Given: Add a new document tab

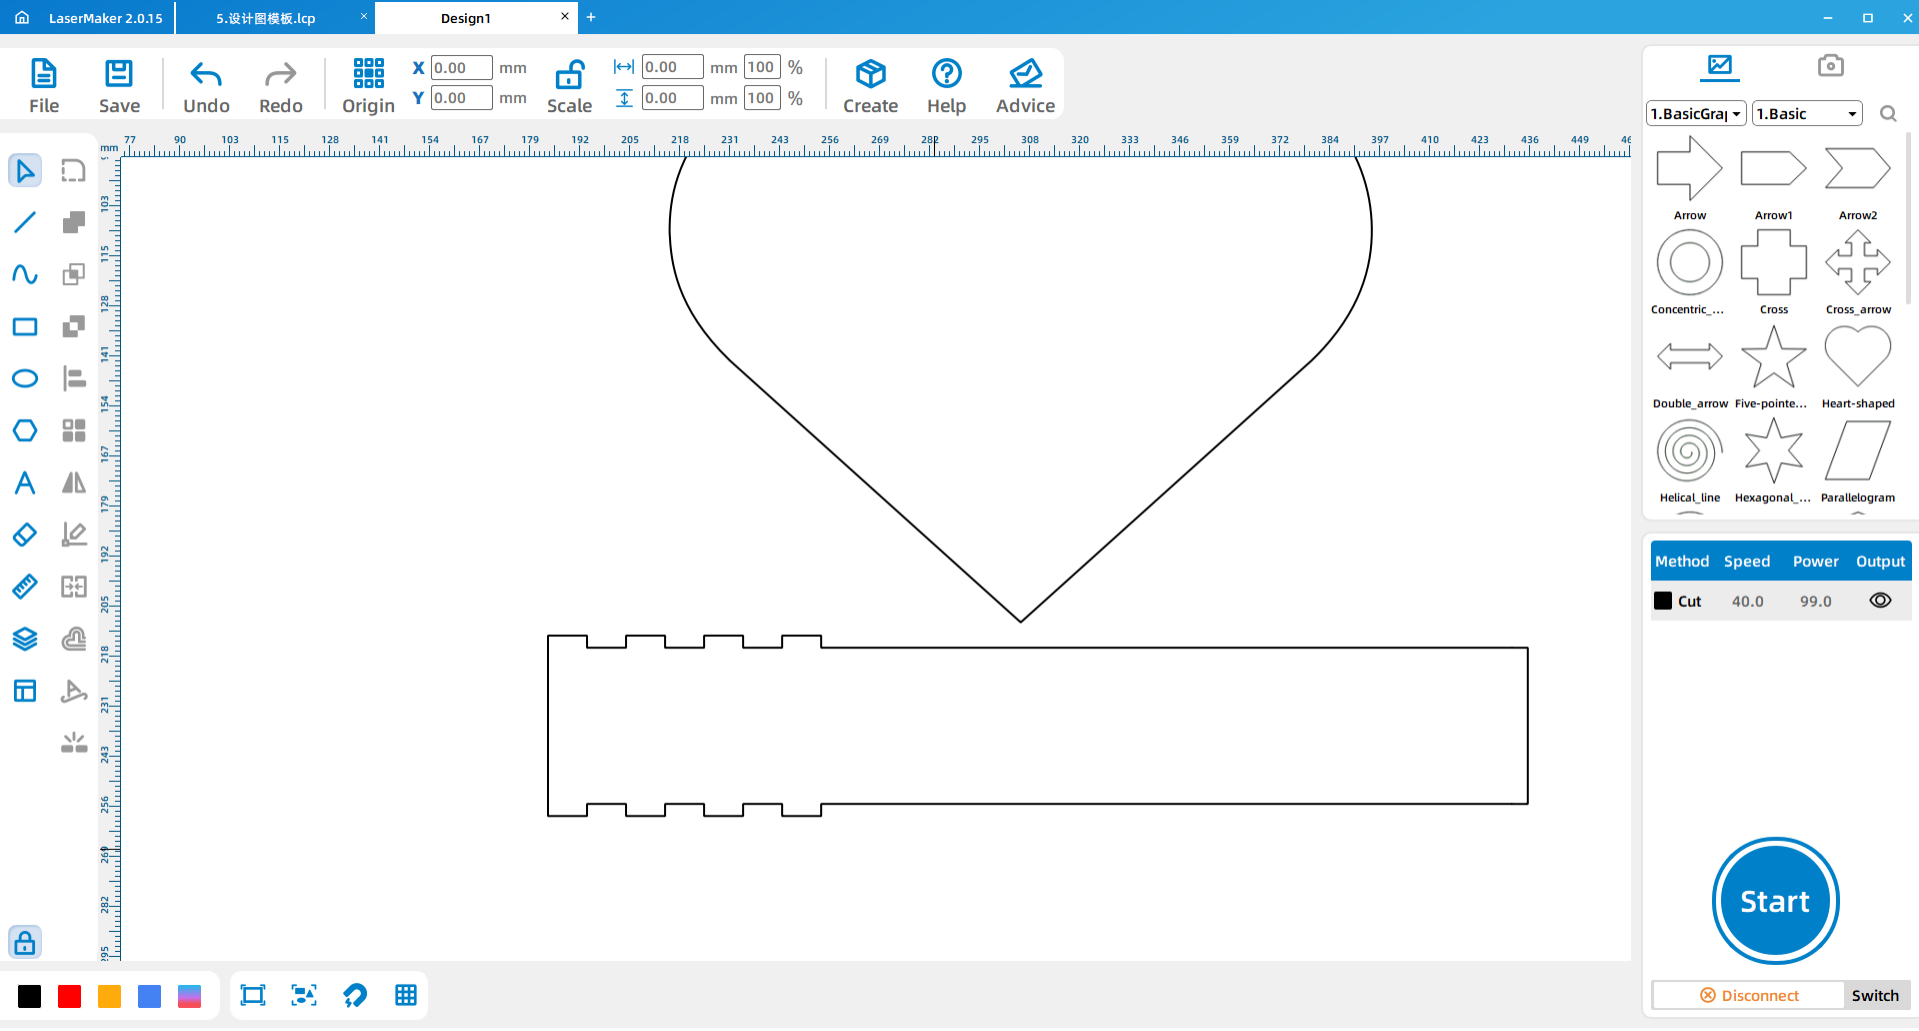Looking at the screenshot, I should pos(591,17).
